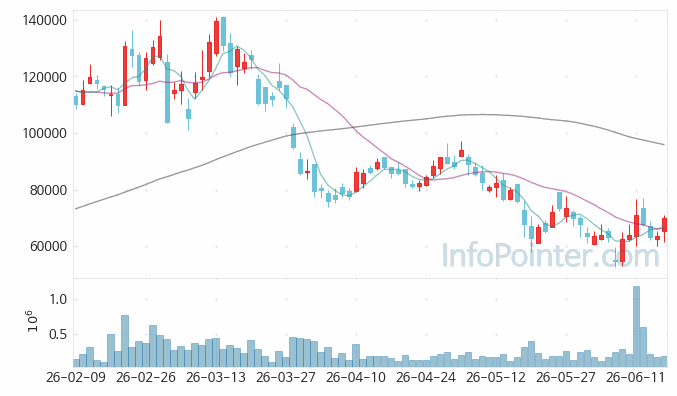Click the 26-02-26 date label
Viewport: 677px width, 396px height.
coord(146,377)
